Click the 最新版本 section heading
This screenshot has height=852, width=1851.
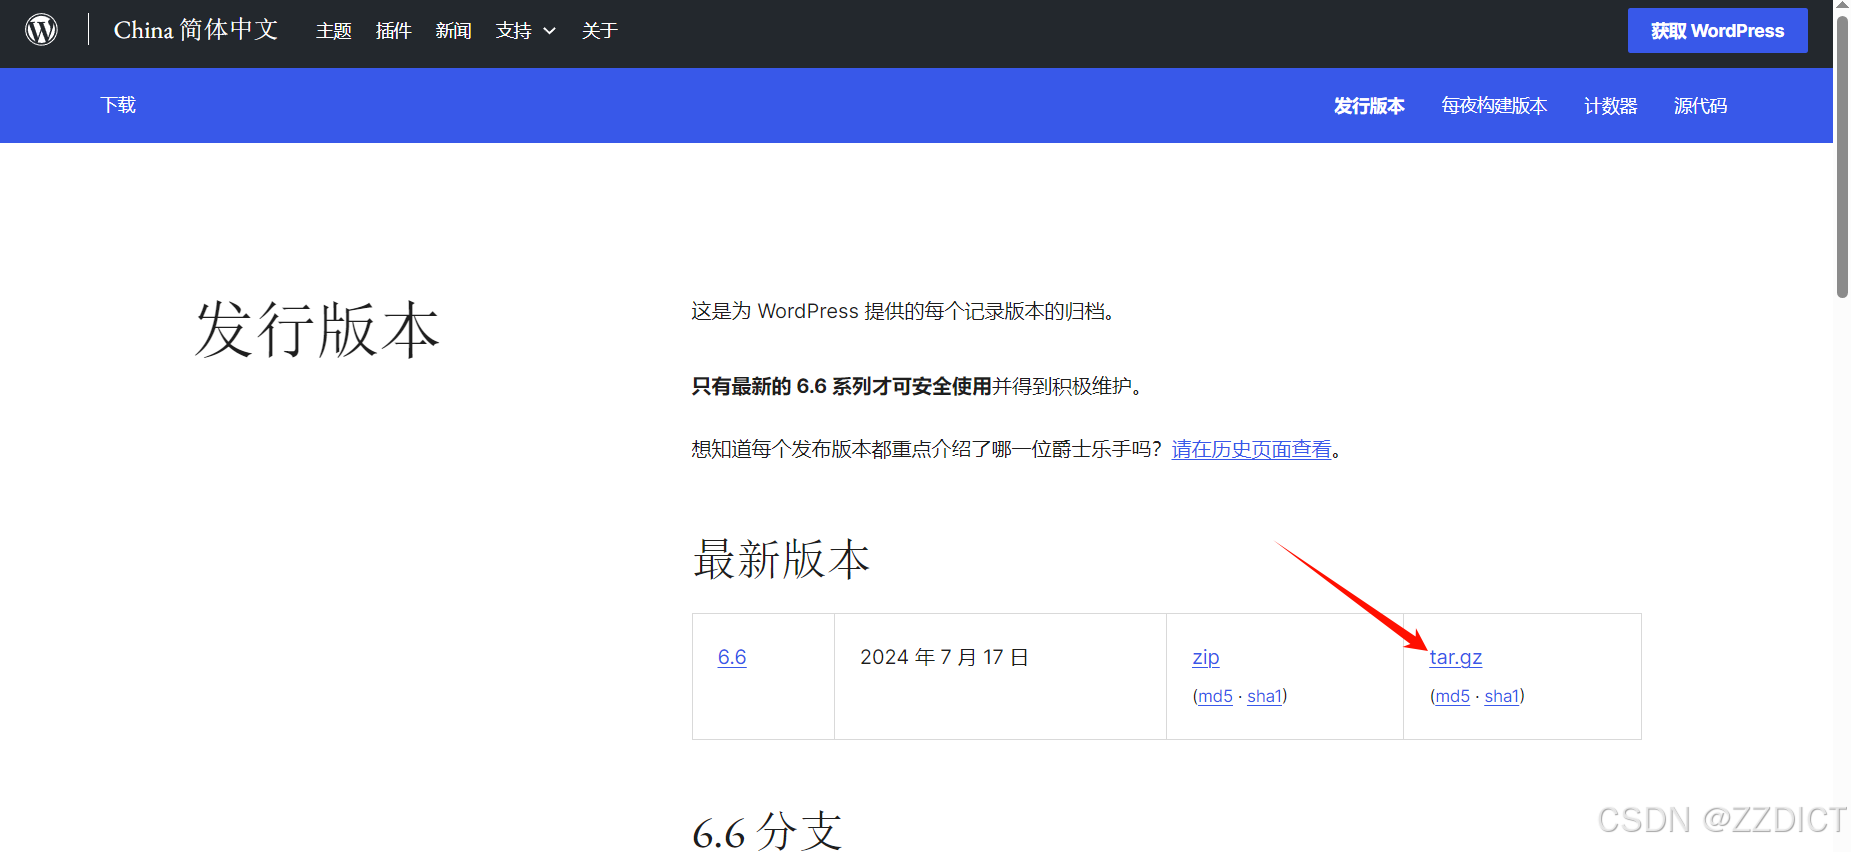click(781, 559)
